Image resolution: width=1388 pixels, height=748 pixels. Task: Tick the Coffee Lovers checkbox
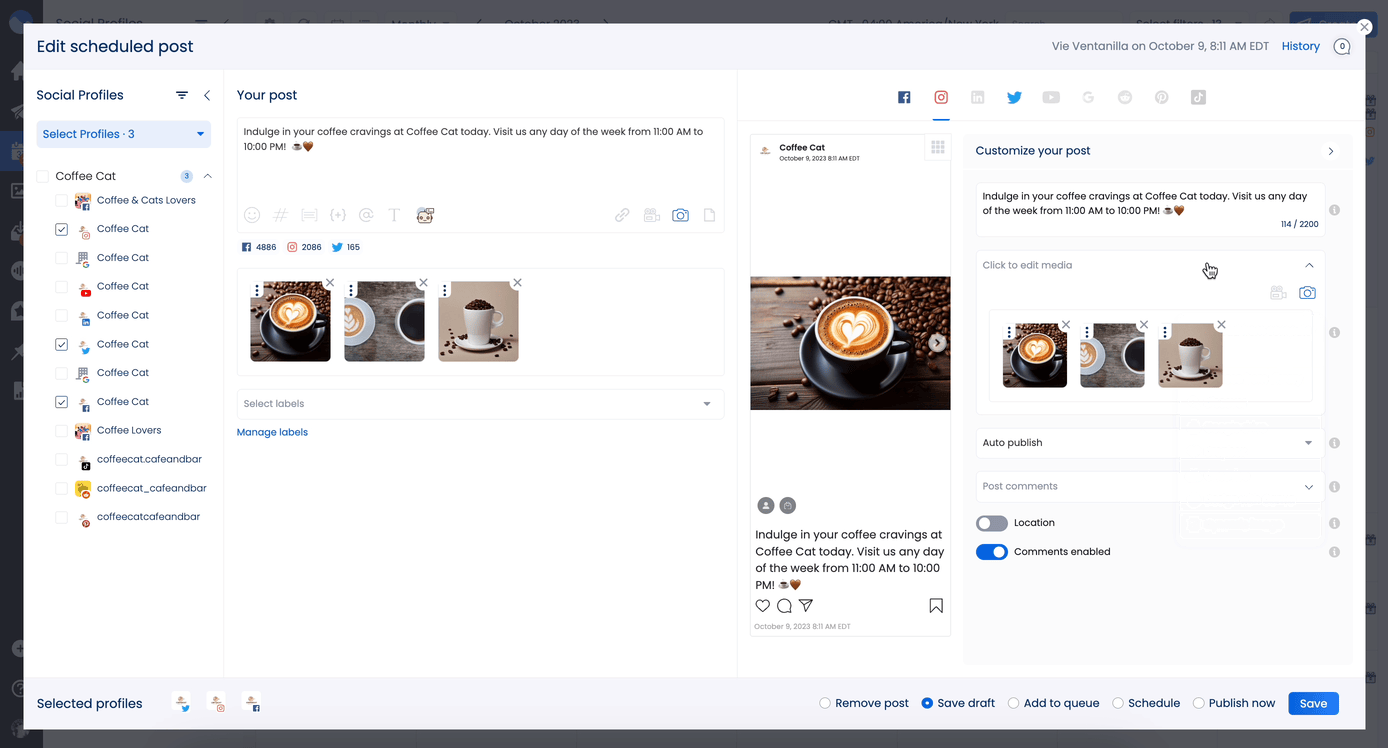coord(61,431)
